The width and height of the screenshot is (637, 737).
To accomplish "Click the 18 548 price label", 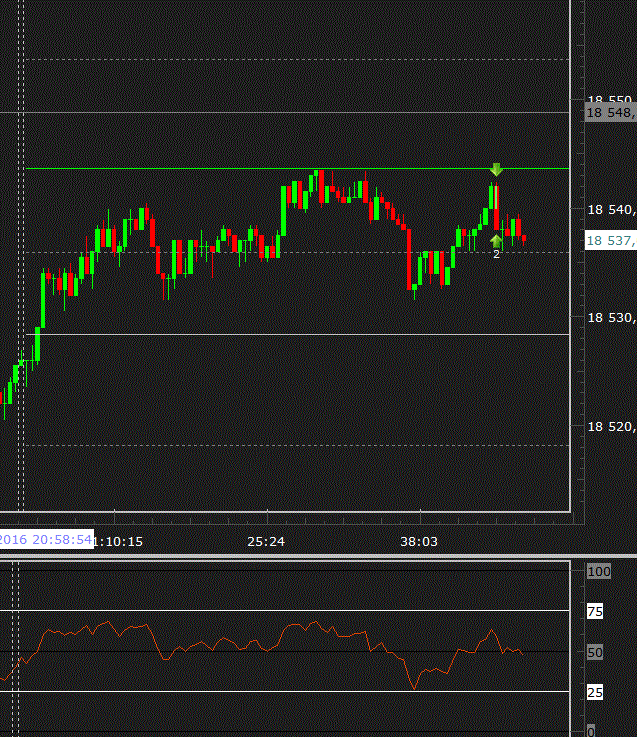I will coord(611,113).
